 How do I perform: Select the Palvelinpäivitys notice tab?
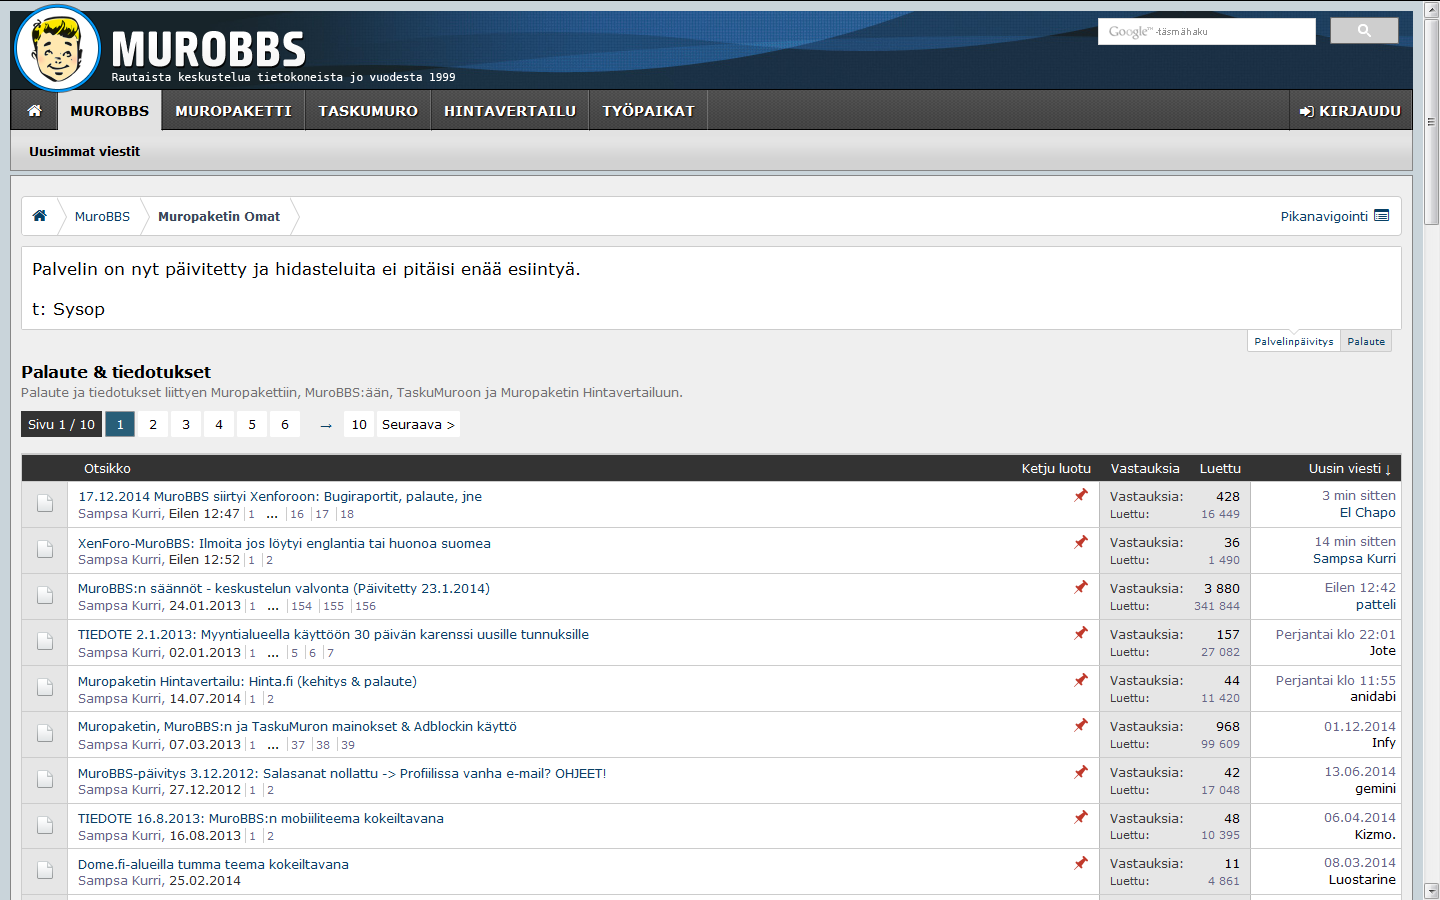[1294, 341]
